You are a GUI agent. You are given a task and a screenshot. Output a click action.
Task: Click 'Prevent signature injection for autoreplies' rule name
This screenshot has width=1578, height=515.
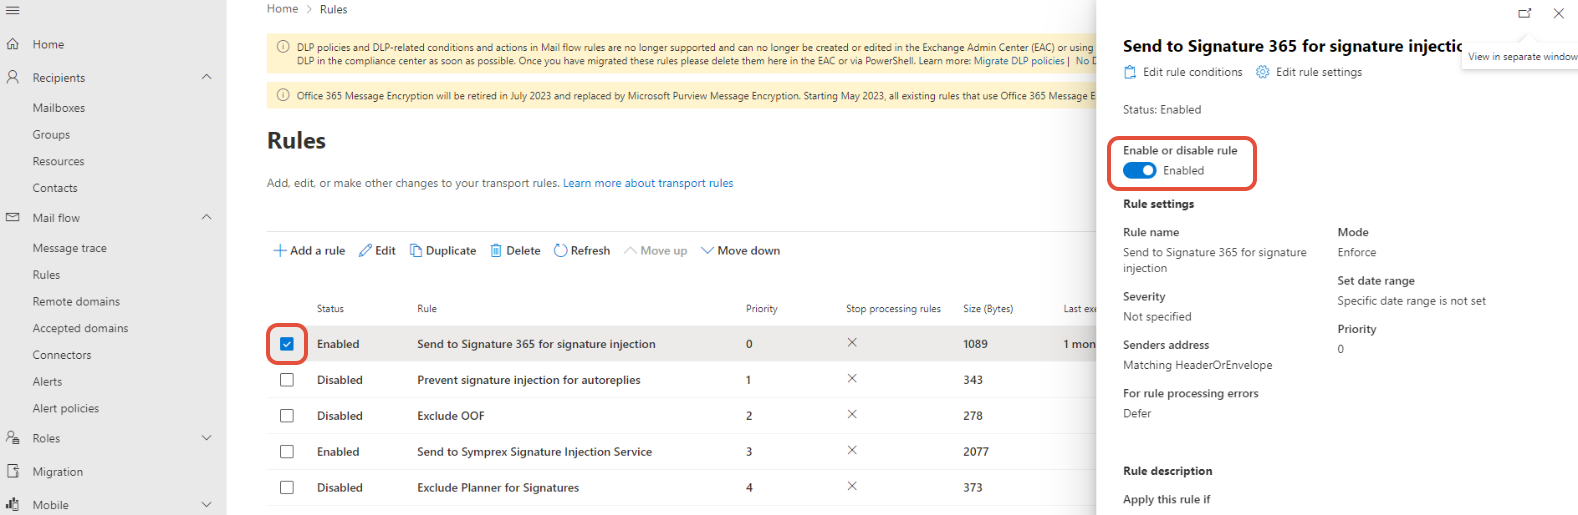tap(529, 380)
